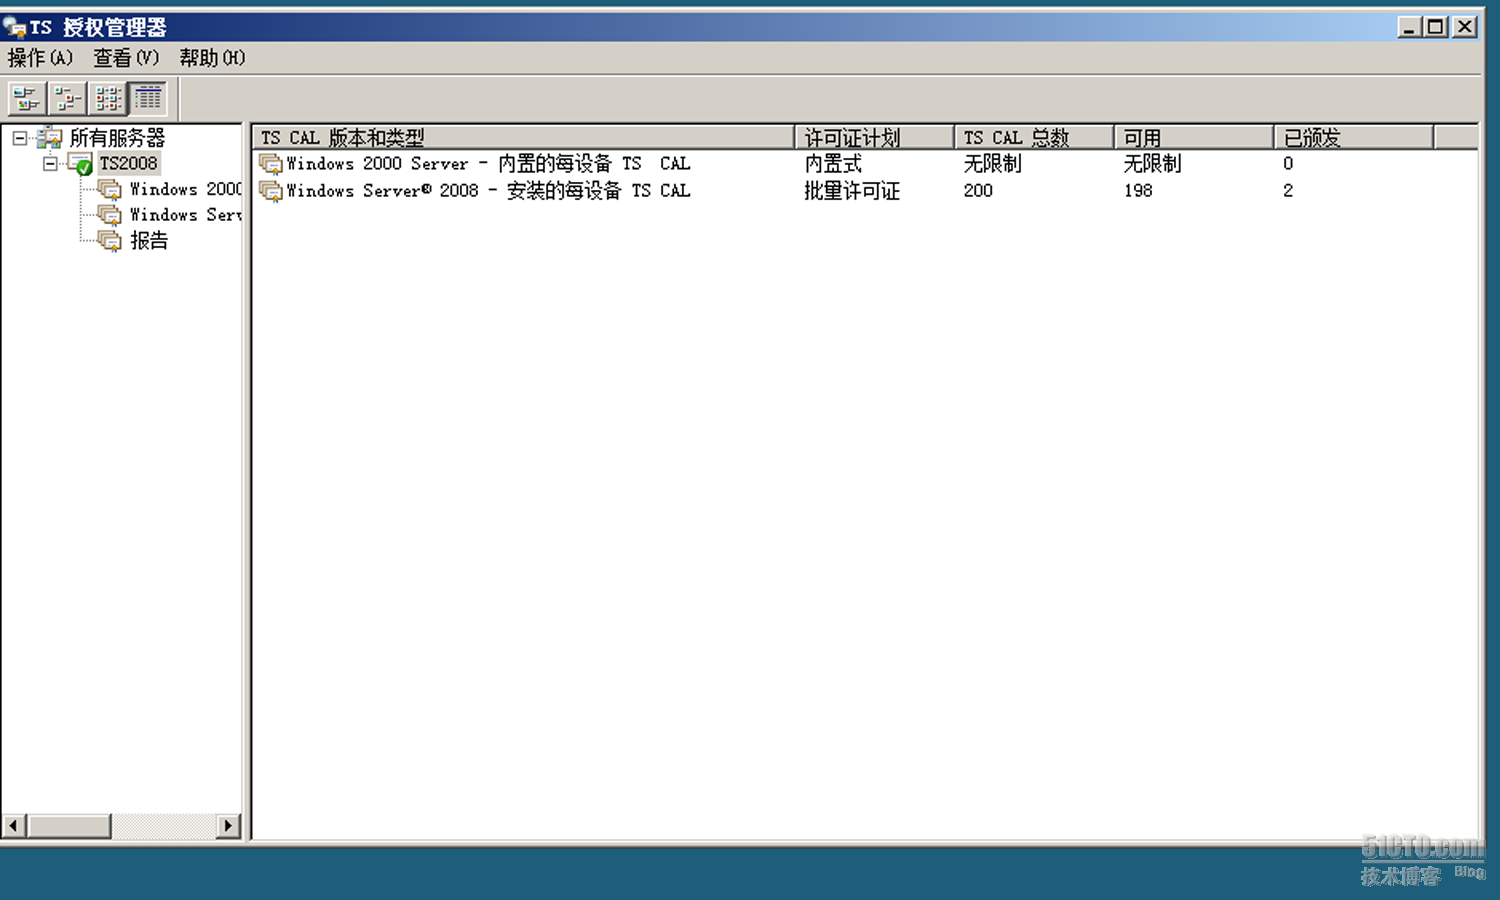Click tree pane scroll right arrow

coord(229,826)
